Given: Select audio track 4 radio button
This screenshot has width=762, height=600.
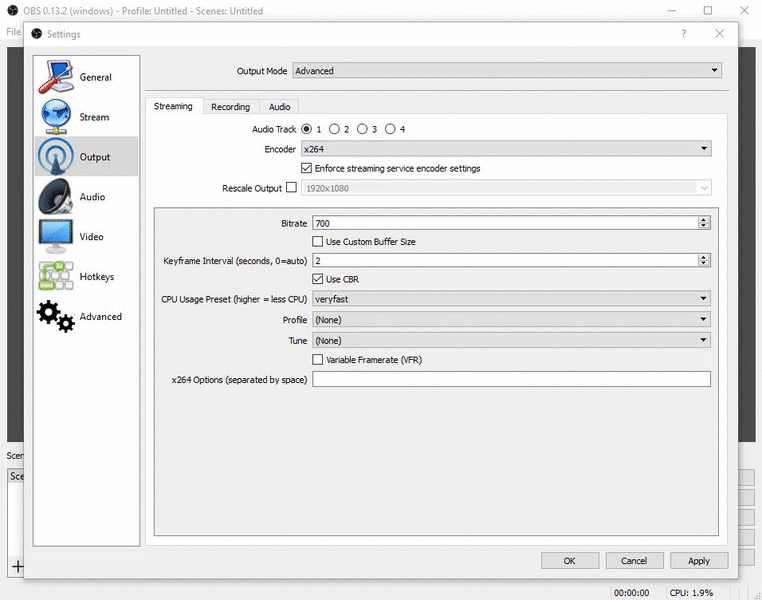Looking at the screenshot, I should point(390,129).
